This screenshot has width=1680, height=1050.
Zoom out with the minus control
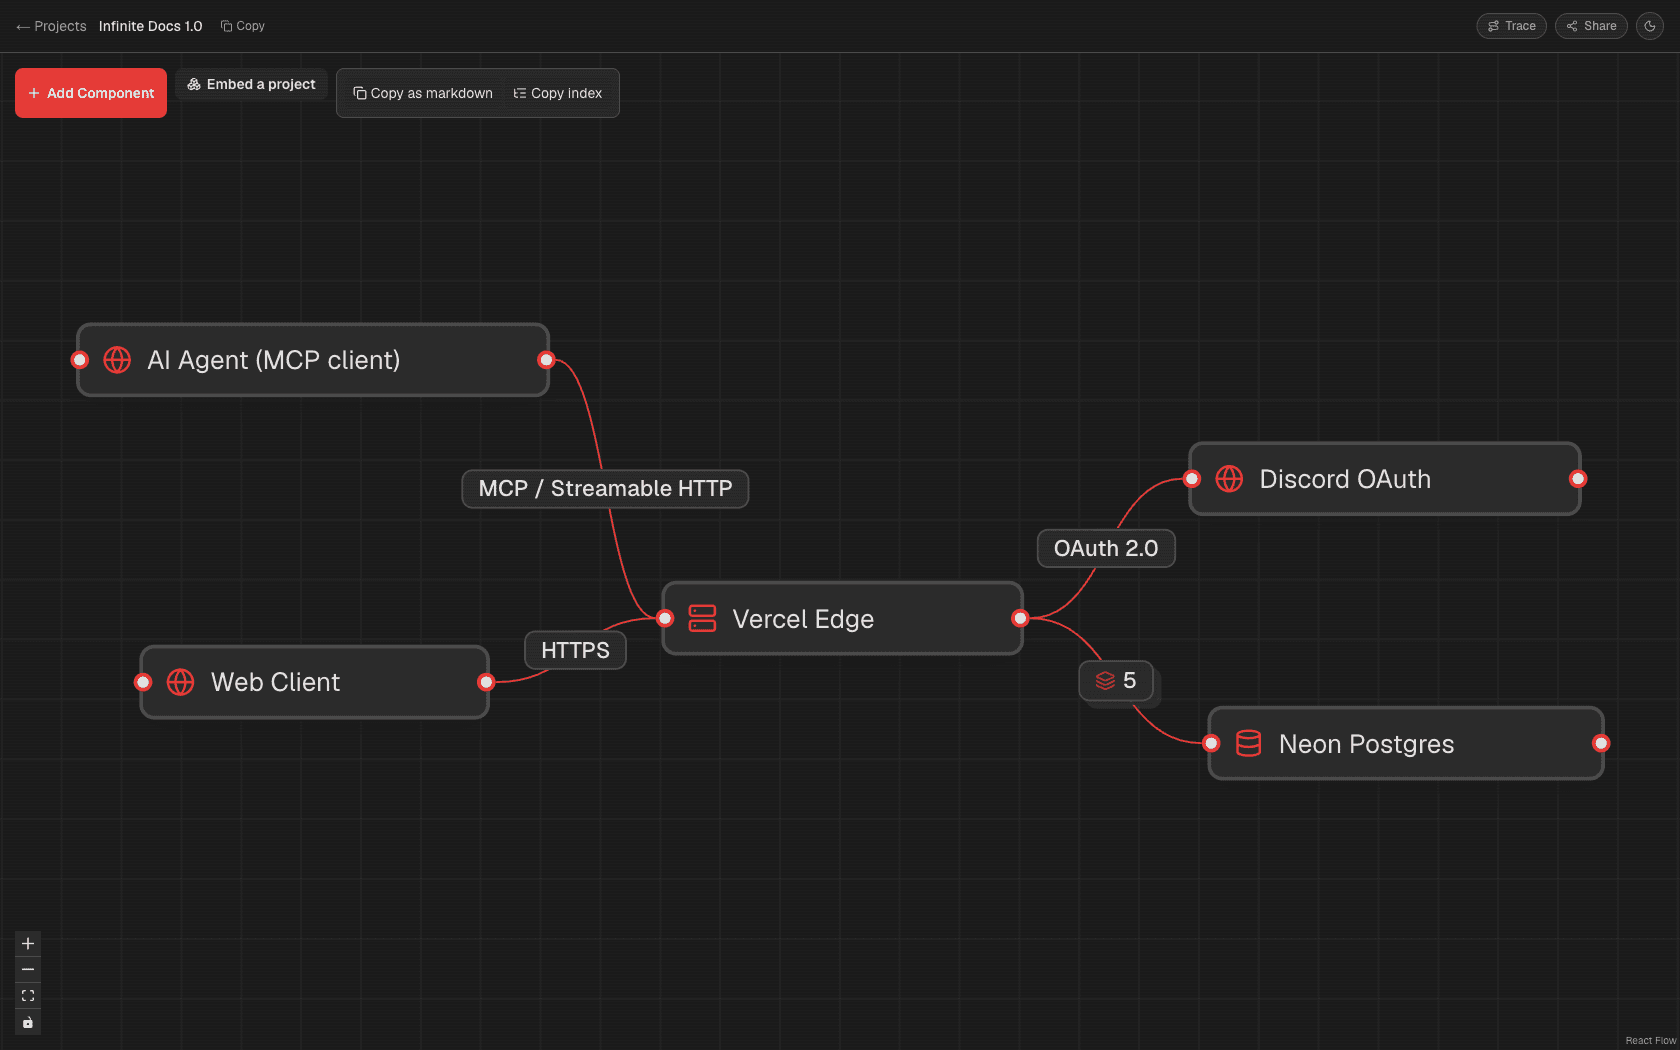[x=28, y=969]
